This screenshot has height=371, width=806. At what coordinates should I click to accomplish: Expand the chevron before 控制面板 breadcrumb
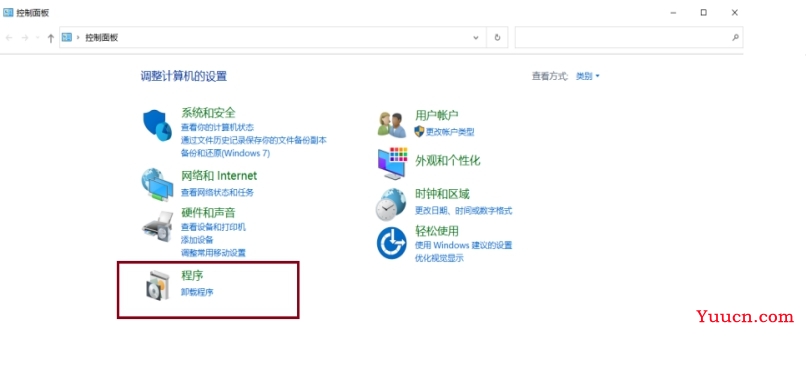79,38
